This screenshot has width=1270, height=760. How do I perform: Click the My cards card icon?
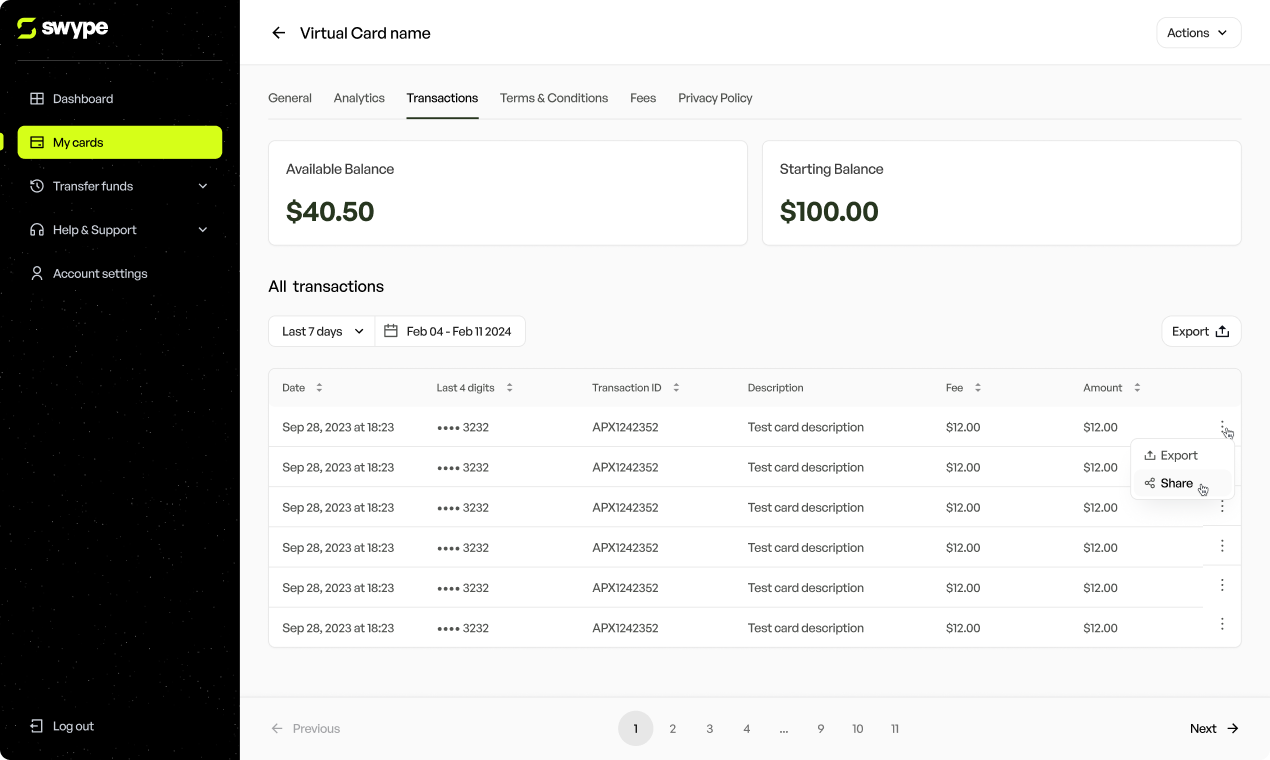tap(37, 142)
